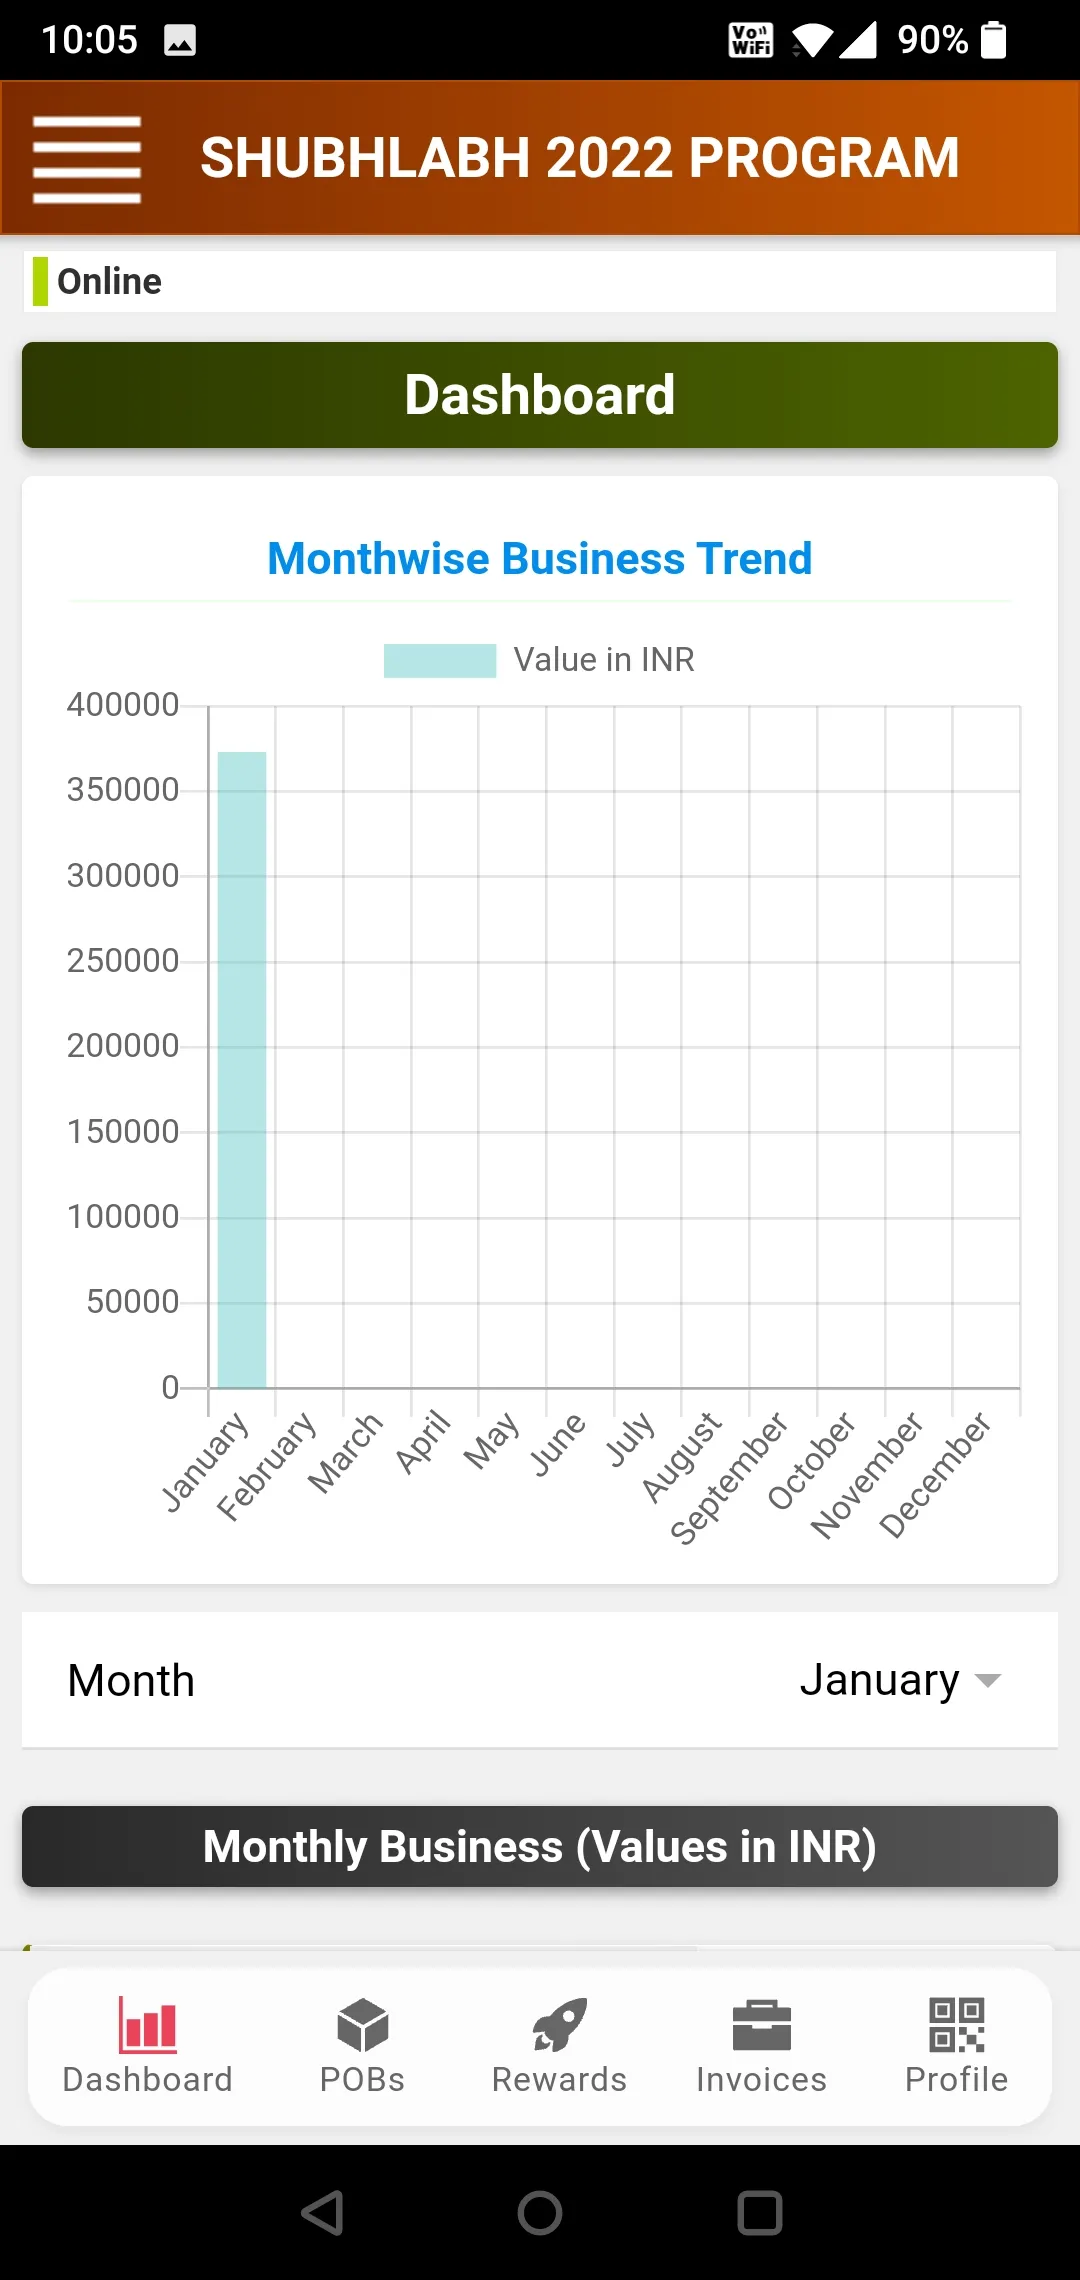The image size is (1080, 2280).
Task: Tap the cellular signal status icon
Action: pos(858,40)
